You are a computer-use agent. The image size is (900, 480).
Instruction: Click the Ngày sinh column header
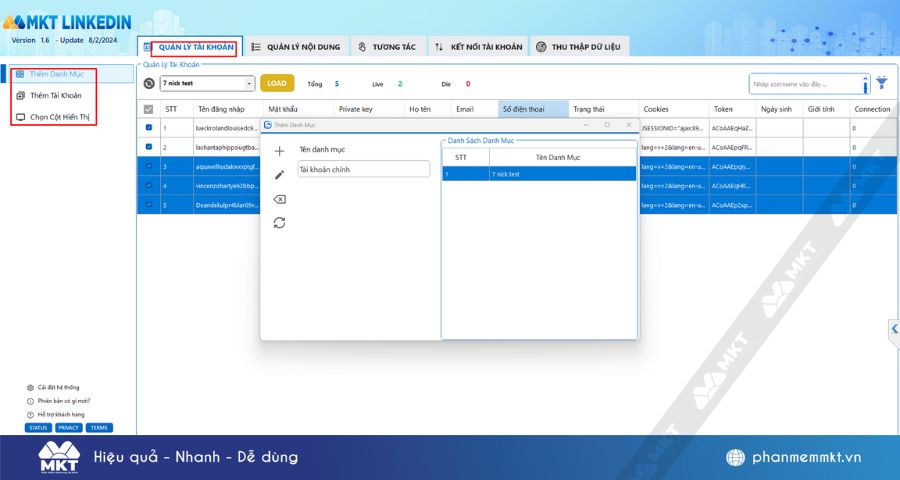click(777, 109)
